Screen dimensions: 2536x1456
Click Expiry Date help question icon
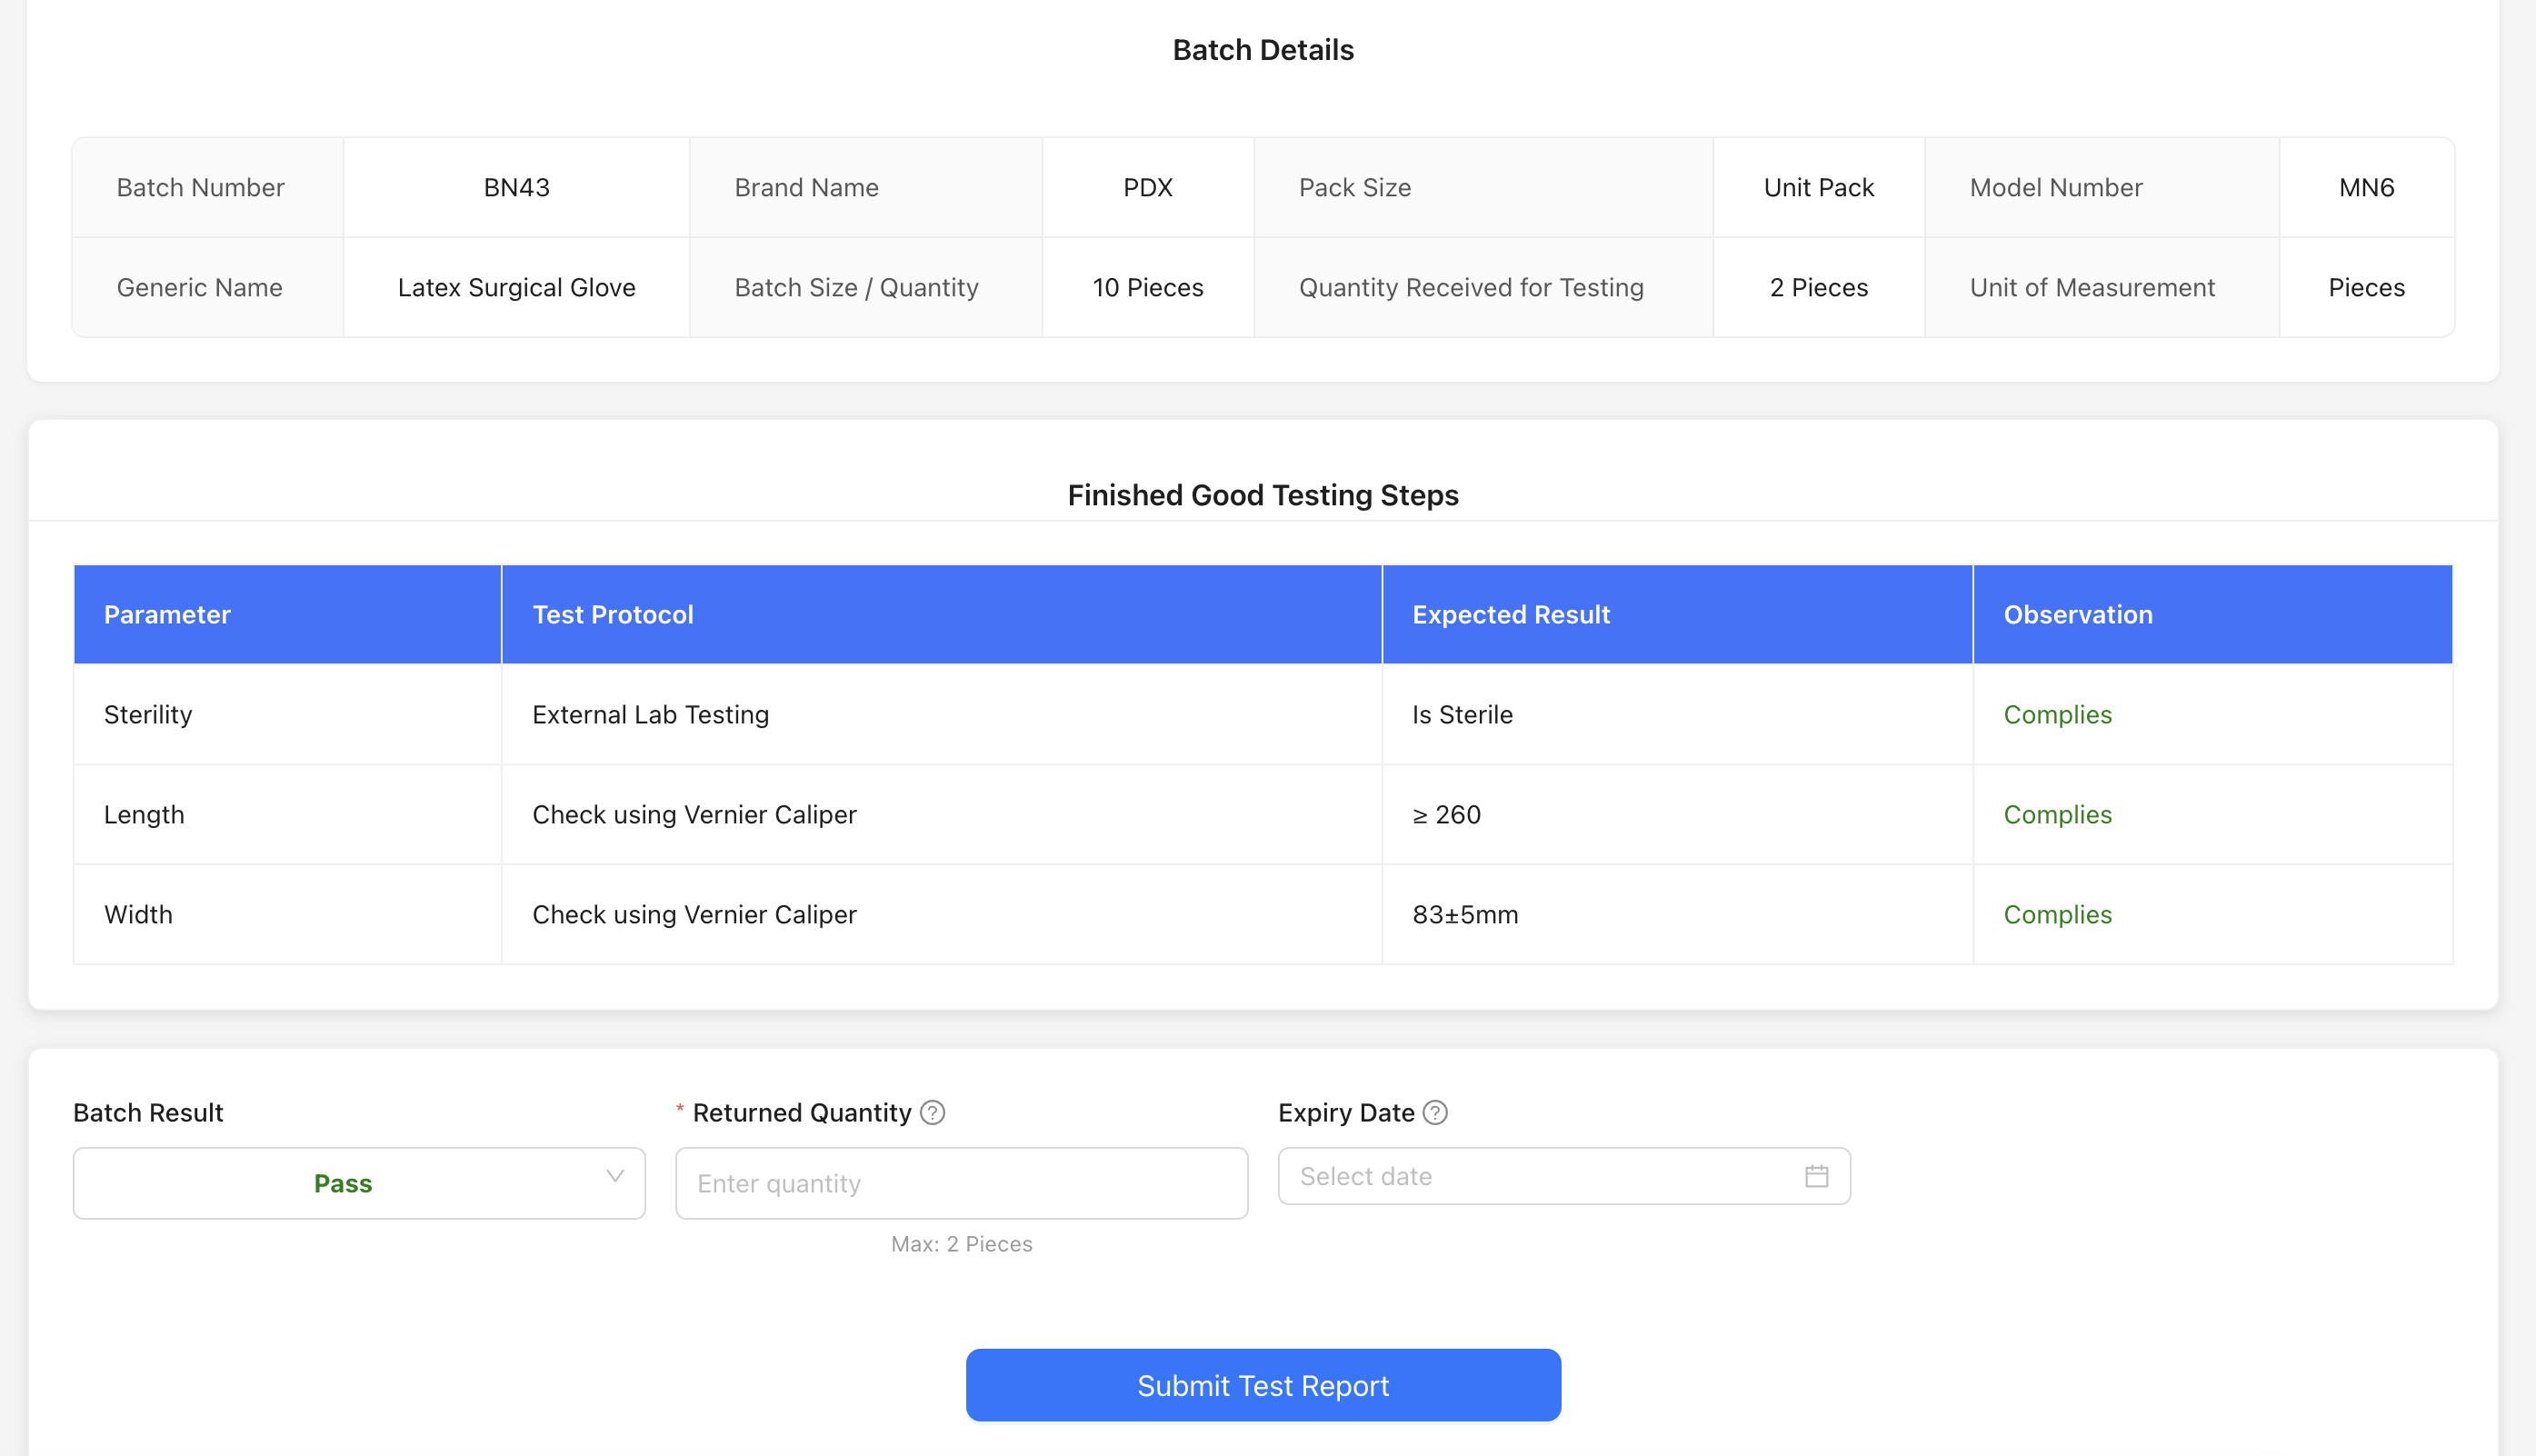[1435, 1112]
